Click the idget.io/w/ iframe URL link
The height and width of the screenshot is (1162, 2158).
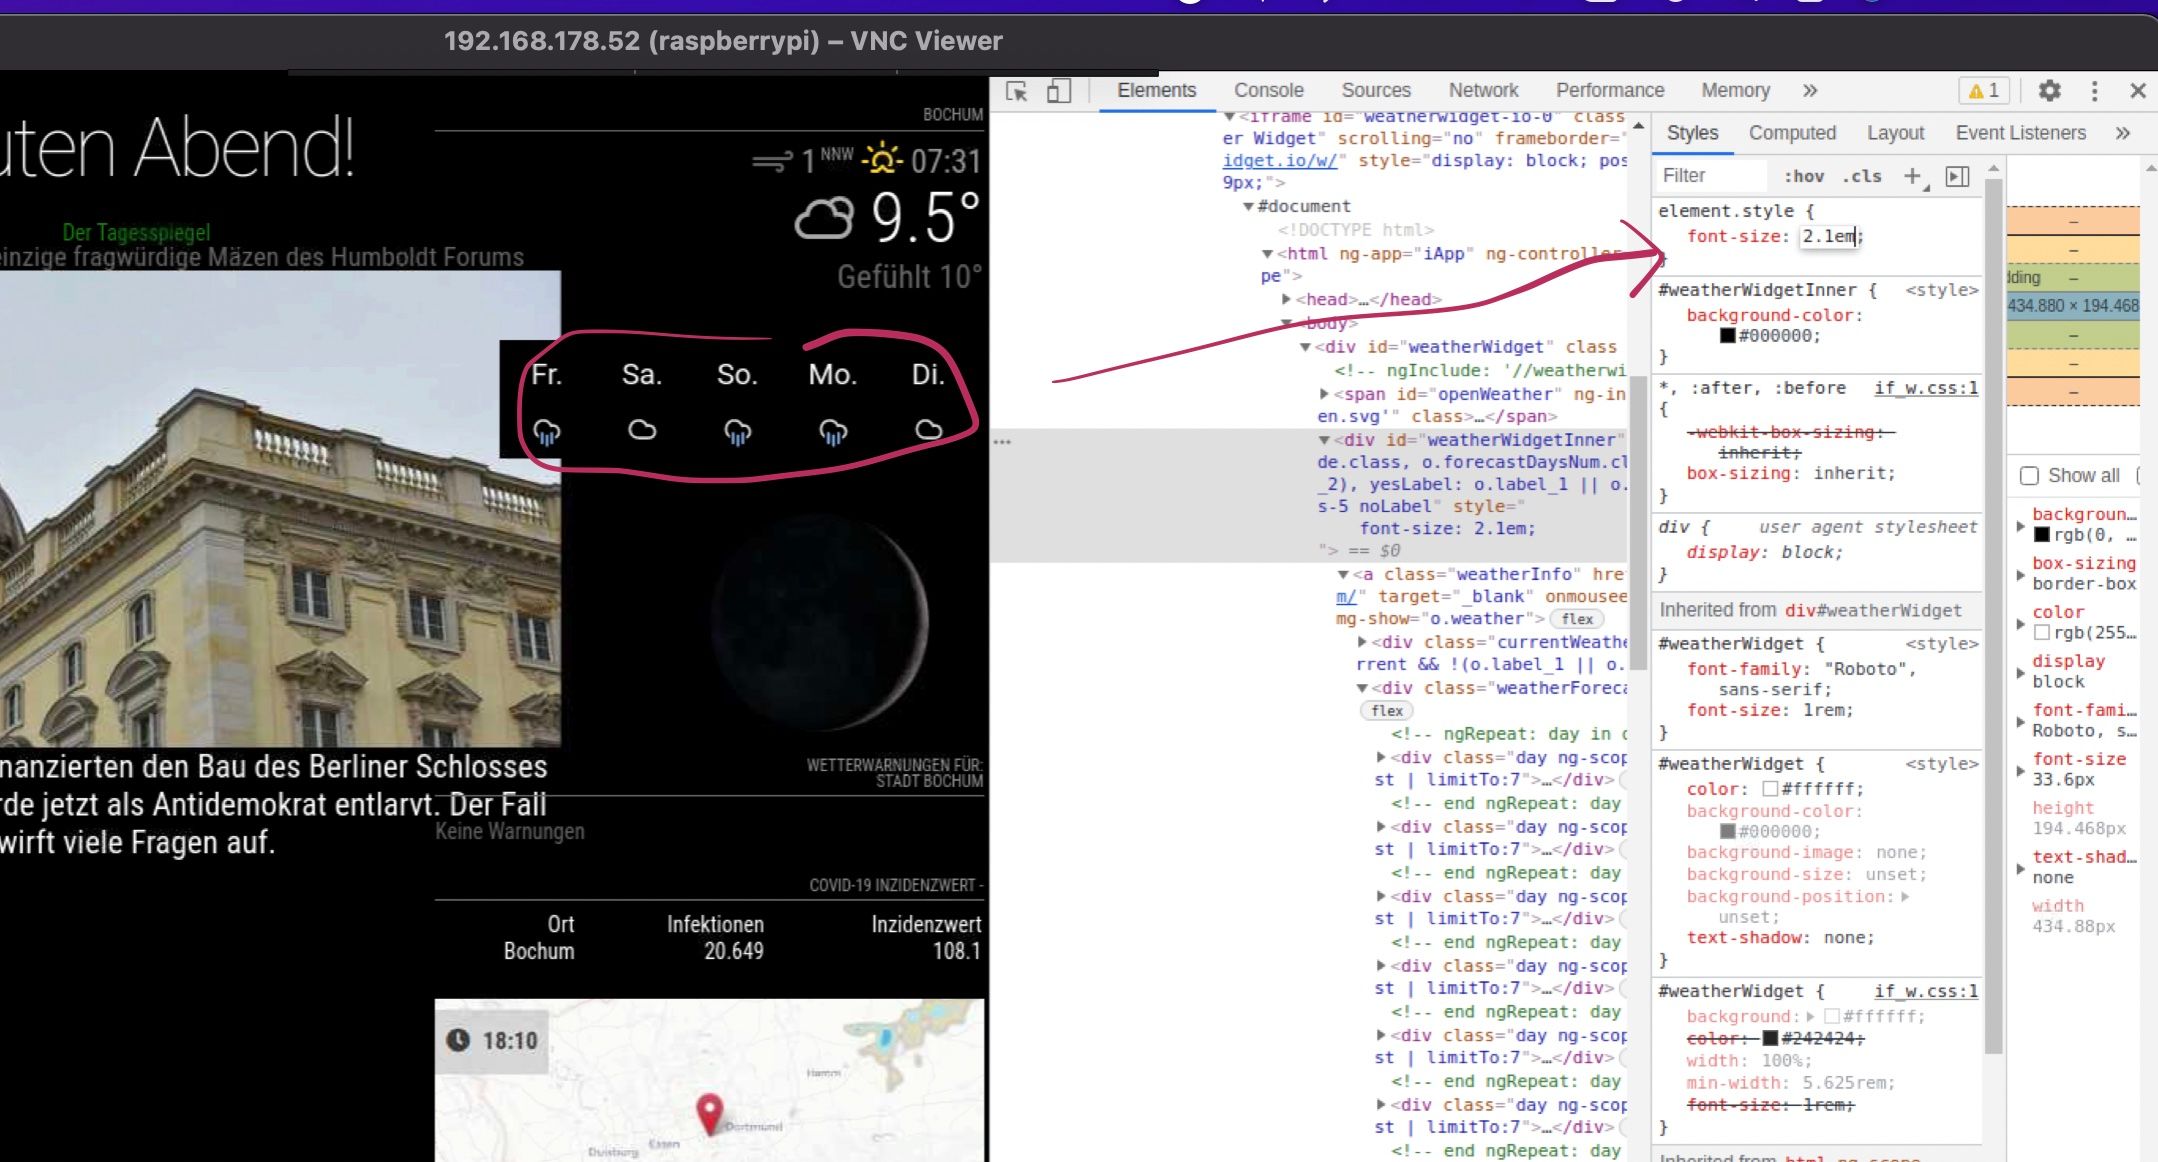1279,161
